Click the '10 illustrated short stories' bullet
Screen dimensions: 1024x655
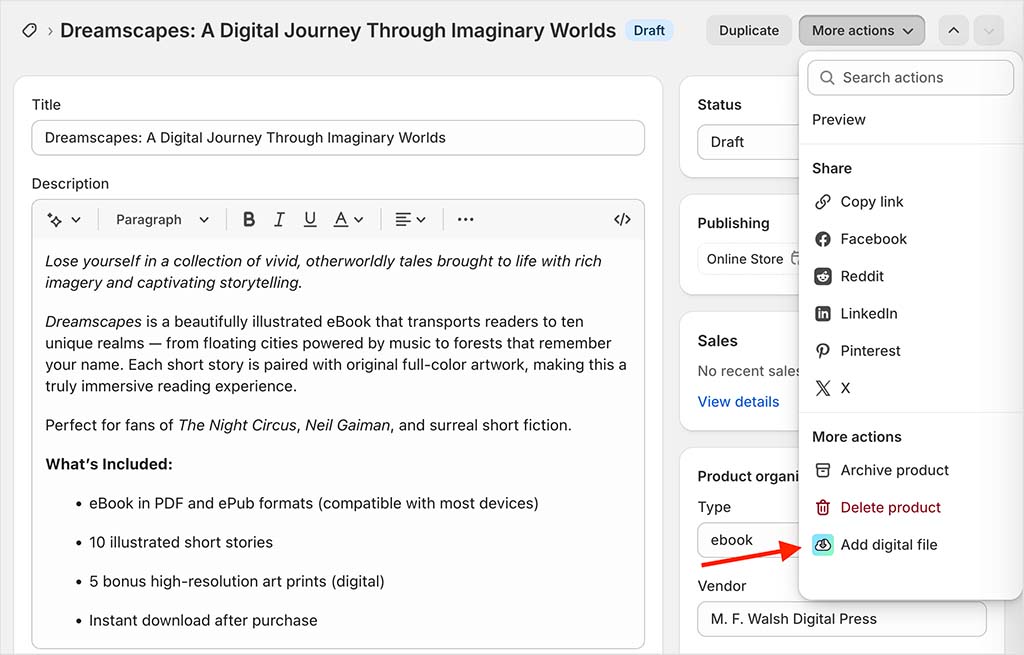pyautogui.click(x=181, y=543)
